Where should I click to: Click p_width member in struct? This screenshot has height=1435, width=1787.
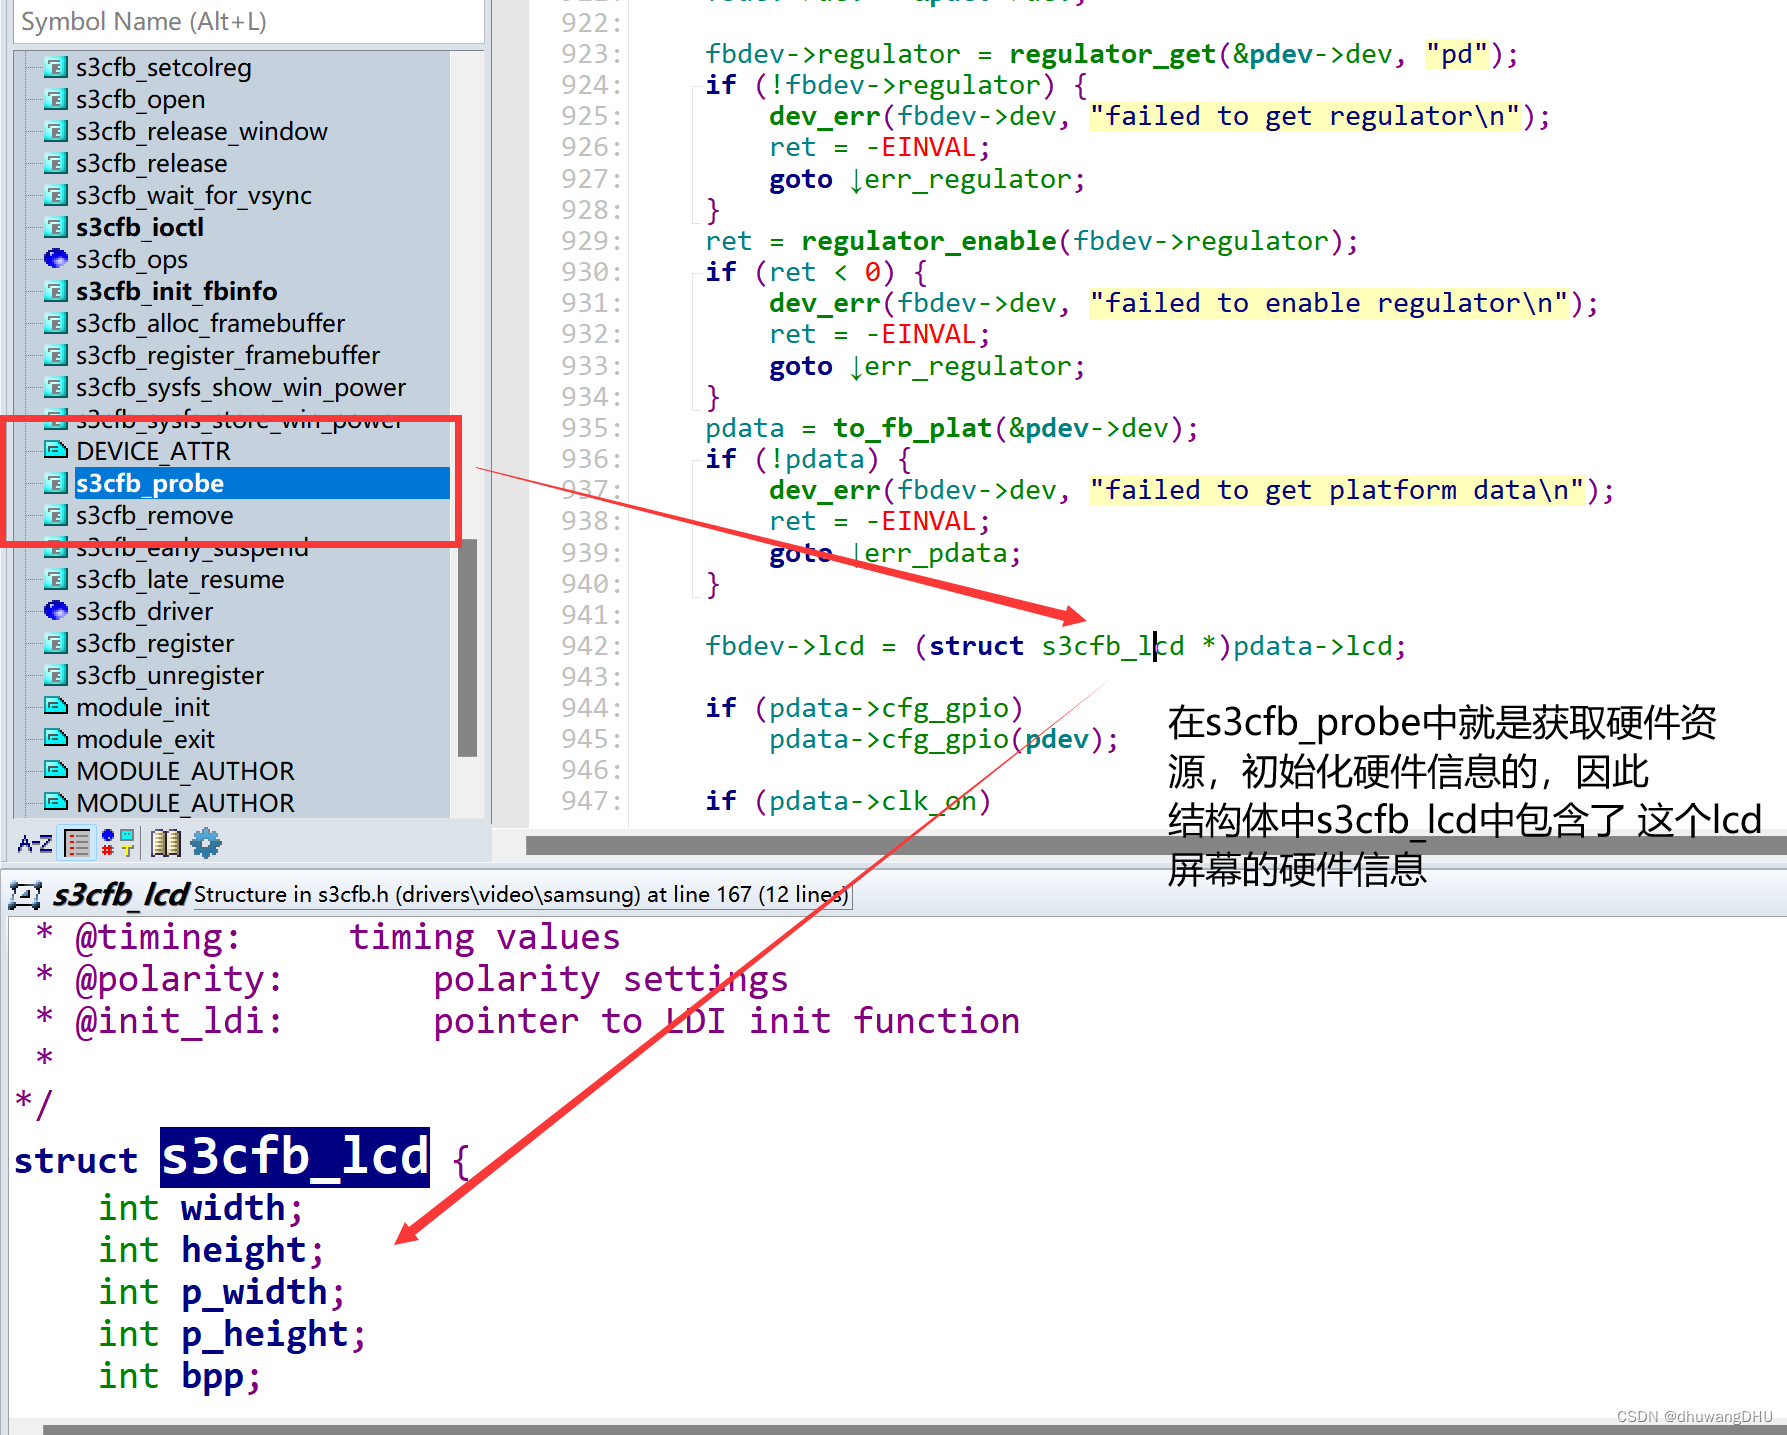254,1292
